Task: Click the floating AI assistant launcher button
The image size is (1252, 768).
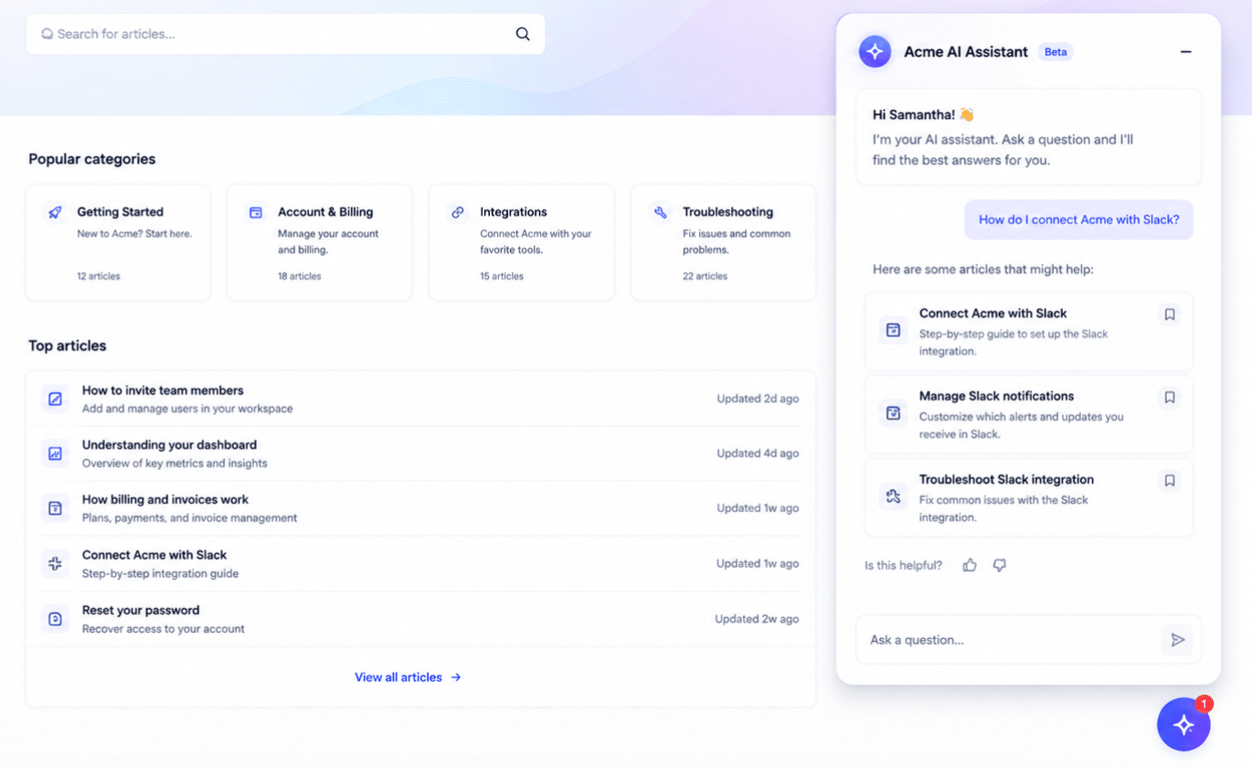Action: click(1184, 725)
